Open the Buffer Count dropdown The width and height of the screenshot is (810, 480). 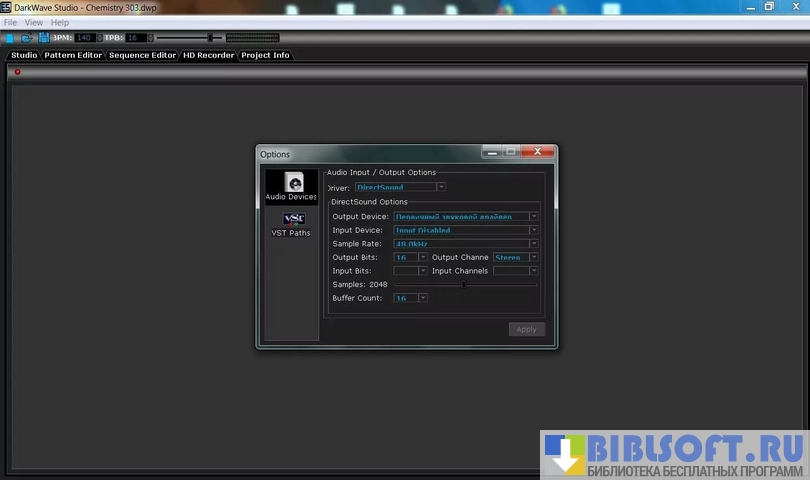click(423, 298)
